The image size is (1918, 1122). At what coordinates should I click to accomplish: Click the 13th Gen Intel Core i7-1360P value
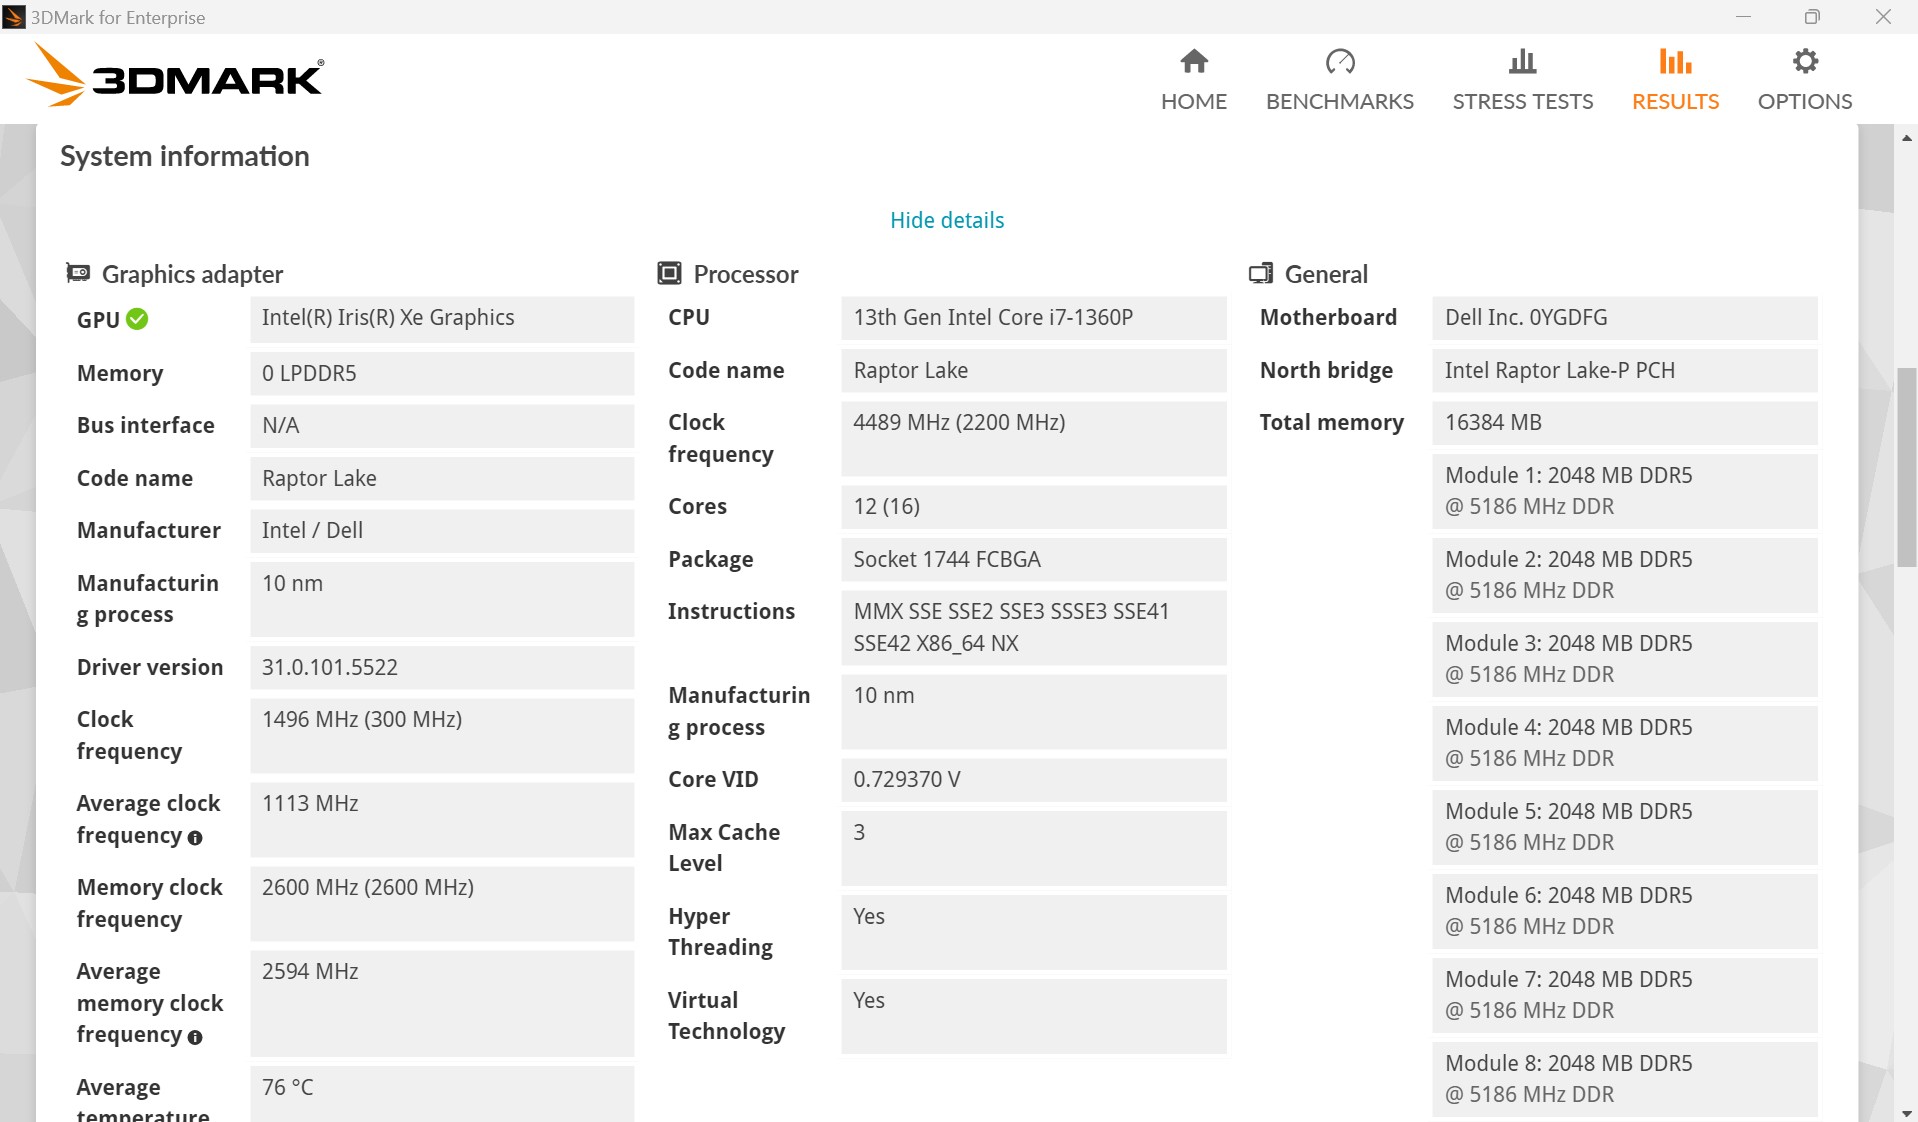click(1033, 318)
